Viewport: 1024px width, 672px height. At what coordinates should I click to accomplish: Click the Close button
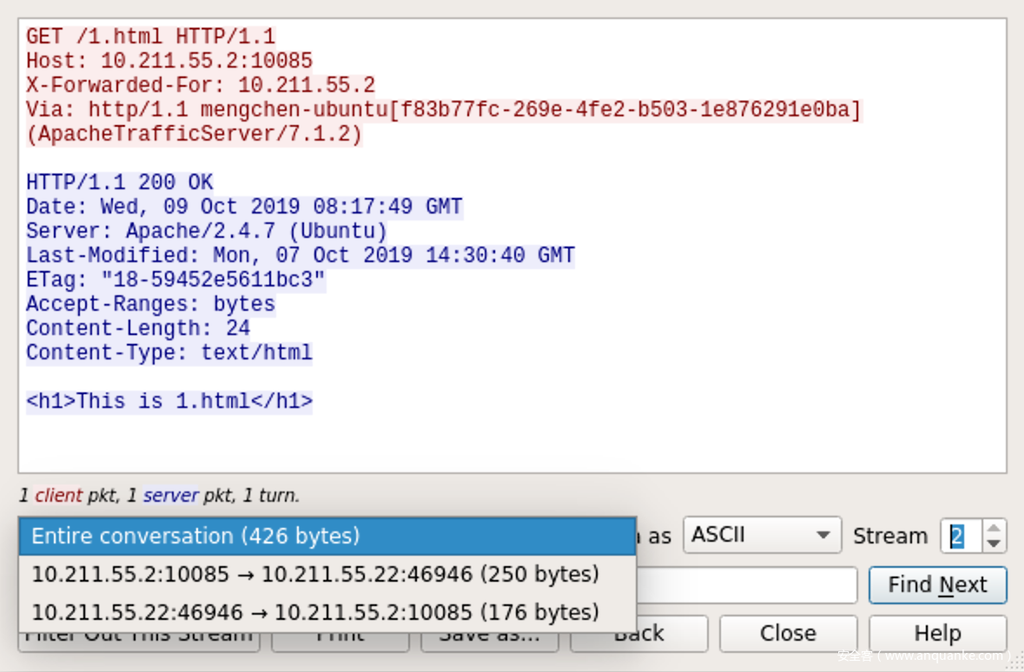(788, 633)
